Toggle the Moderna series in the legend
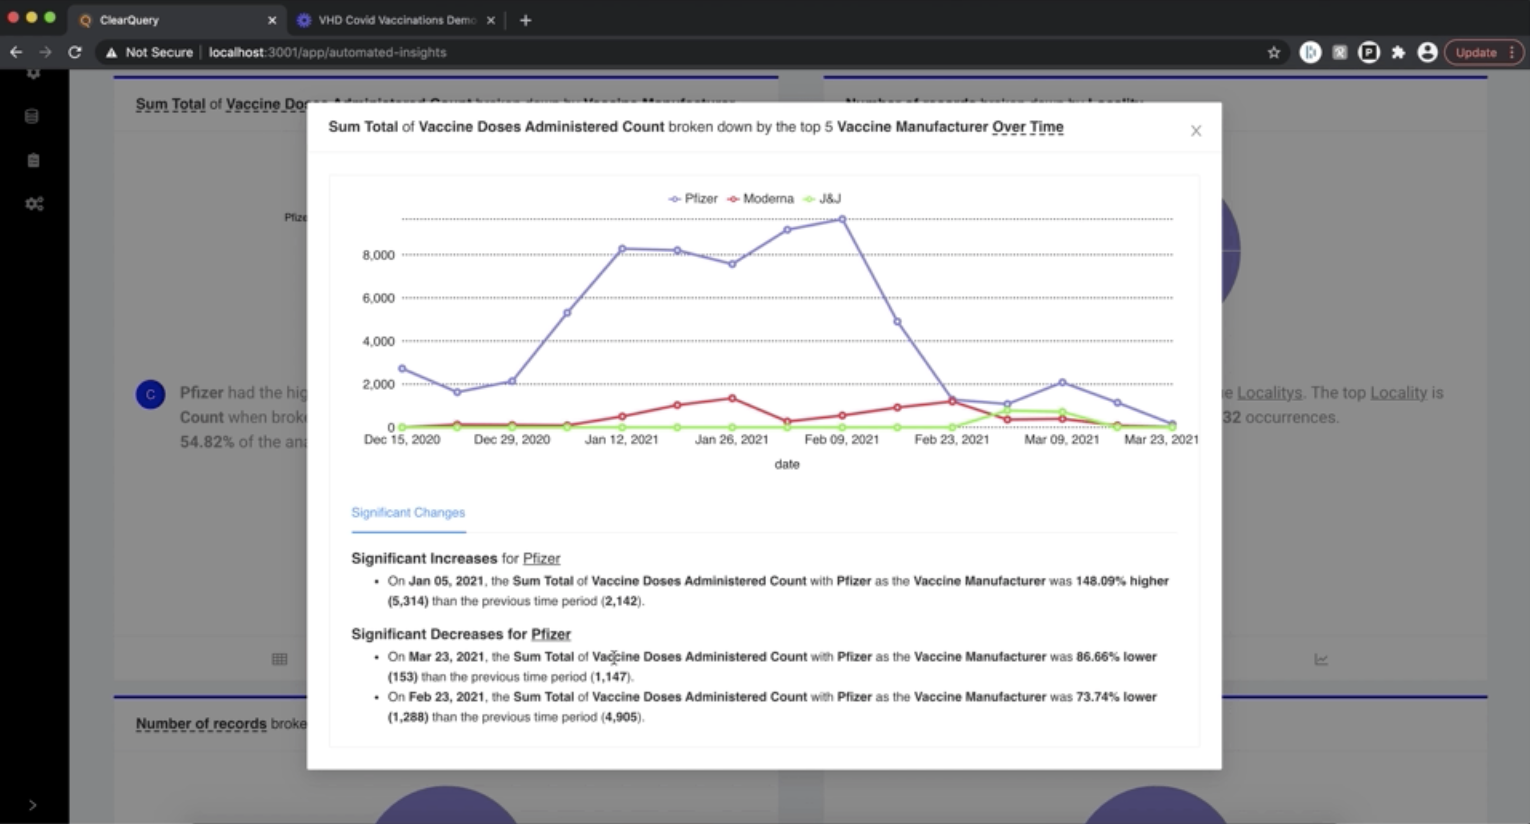The width and height of the screenshot is (1530, 824). (760, 199)
